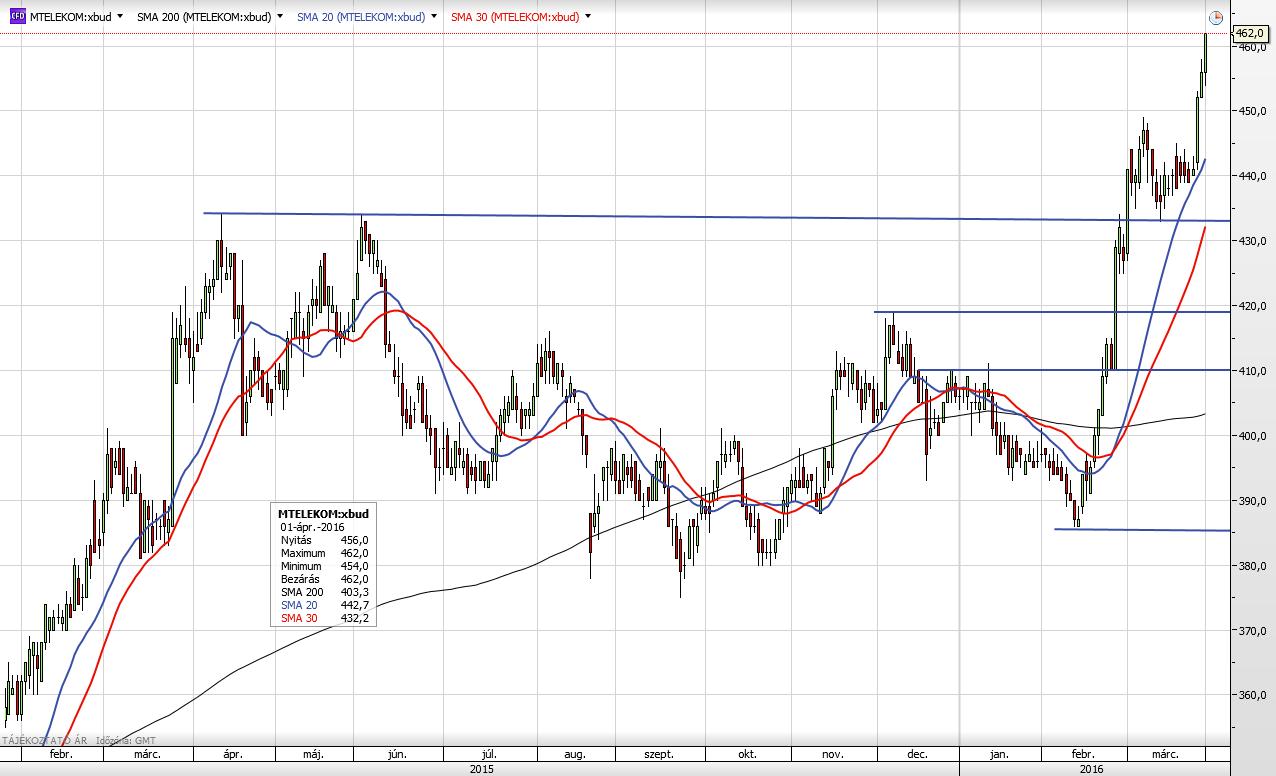Click the aug. month label on time axis
This screenshot has width=1276, height=776.
(x=575, y=754)
